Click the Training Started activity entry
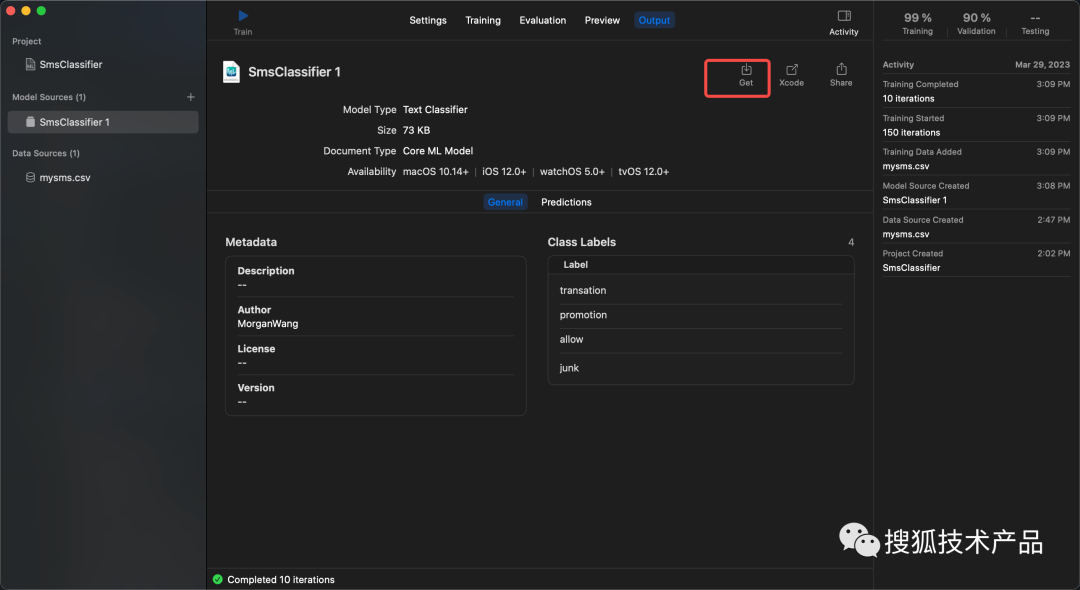The width and height of the screenshot is (1080, 590). point(976,125)
